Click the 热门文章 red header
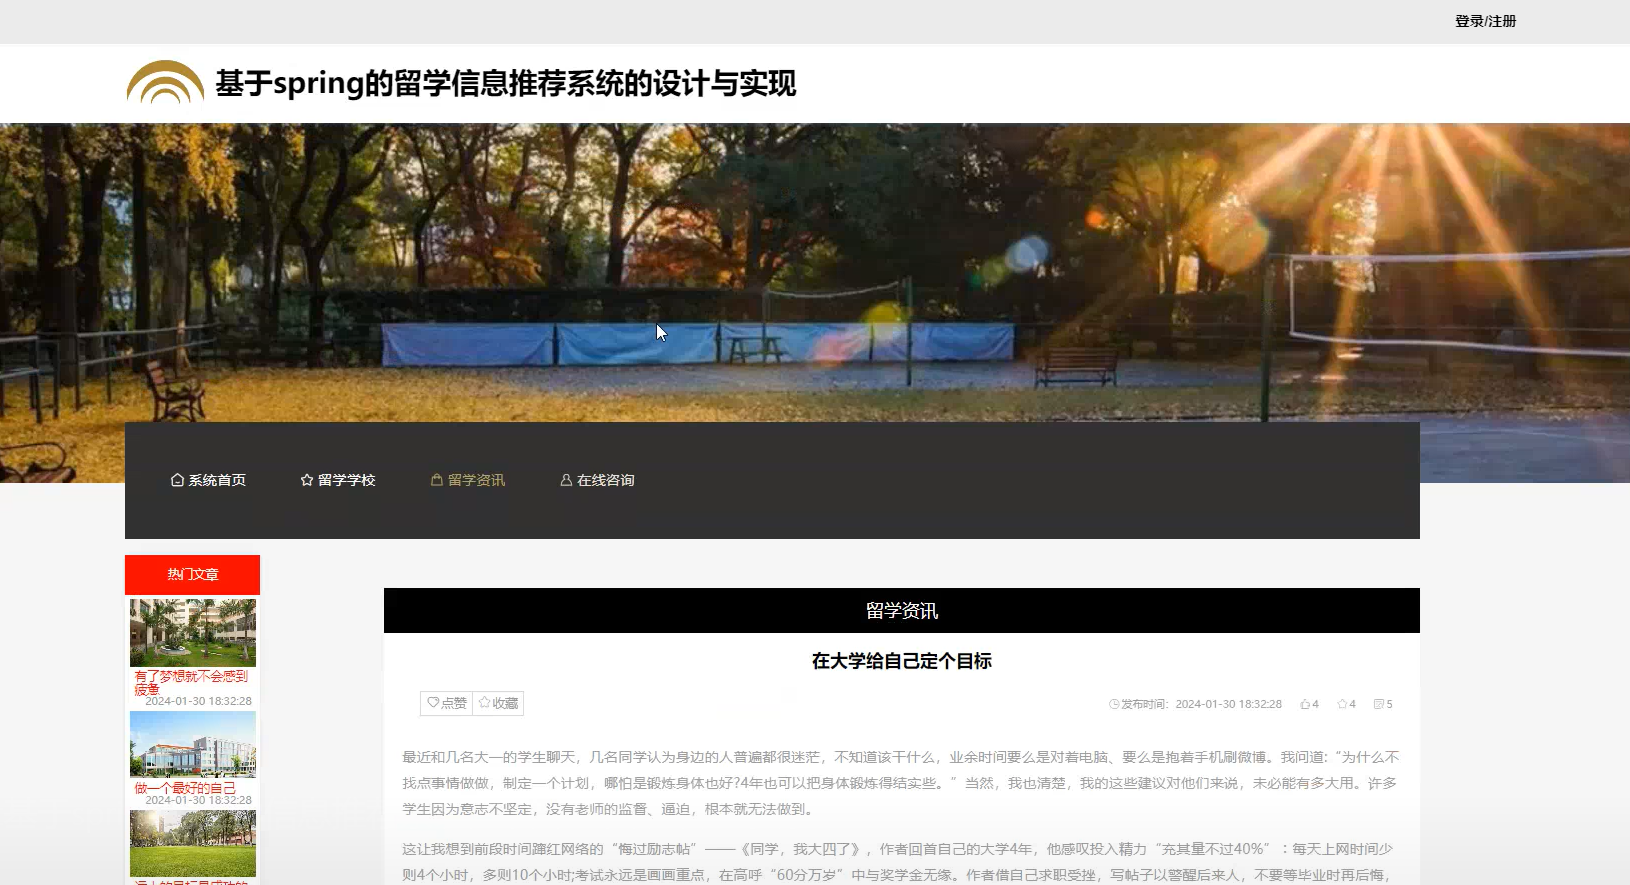The height and width of the screenshot is (885, 1630). (x=192, y=574)
